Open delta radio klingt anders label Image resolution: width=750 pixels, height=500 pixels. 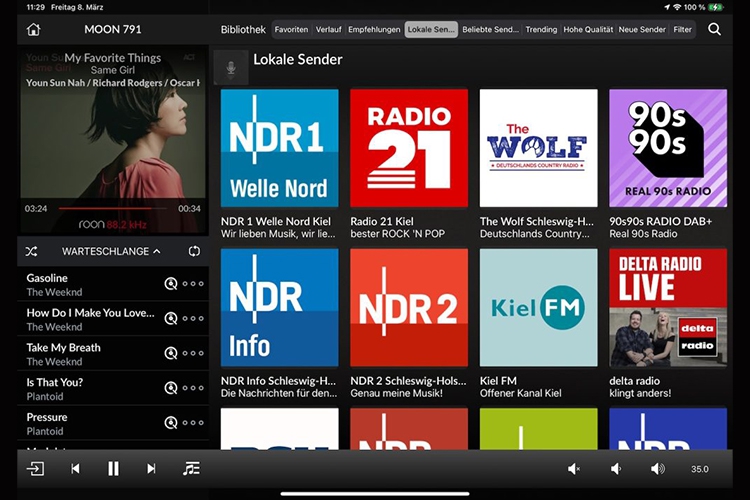[x=640, y=387]
